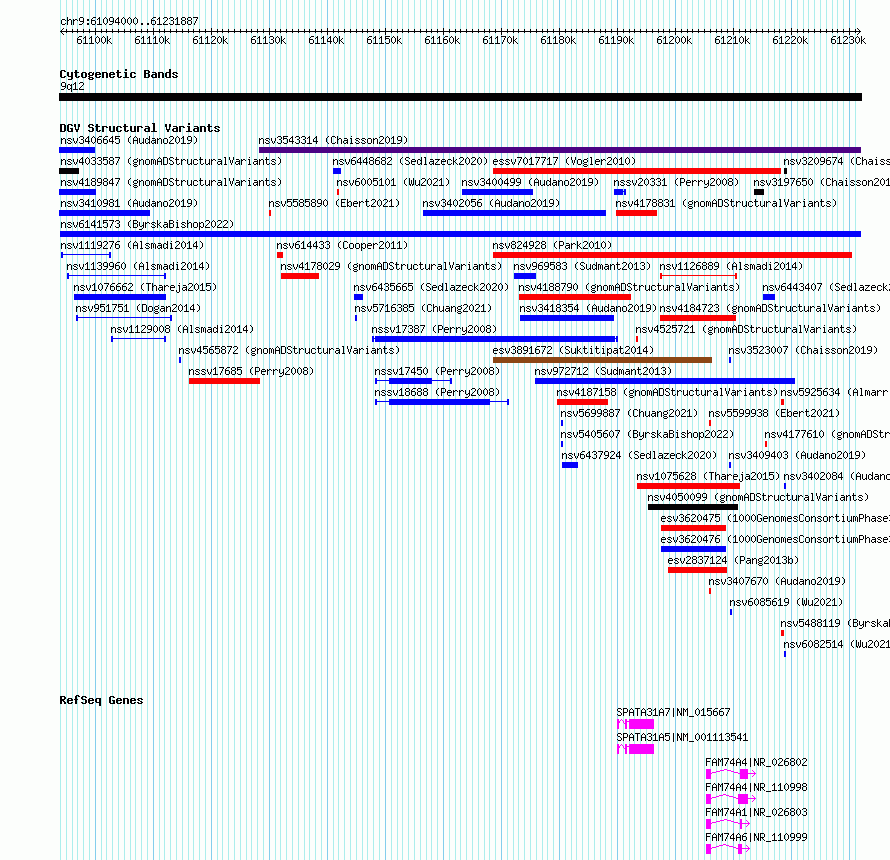Click nssv20331 (Perry2008) label
This screenshot has width=890, height=860.
click(676, 182)
